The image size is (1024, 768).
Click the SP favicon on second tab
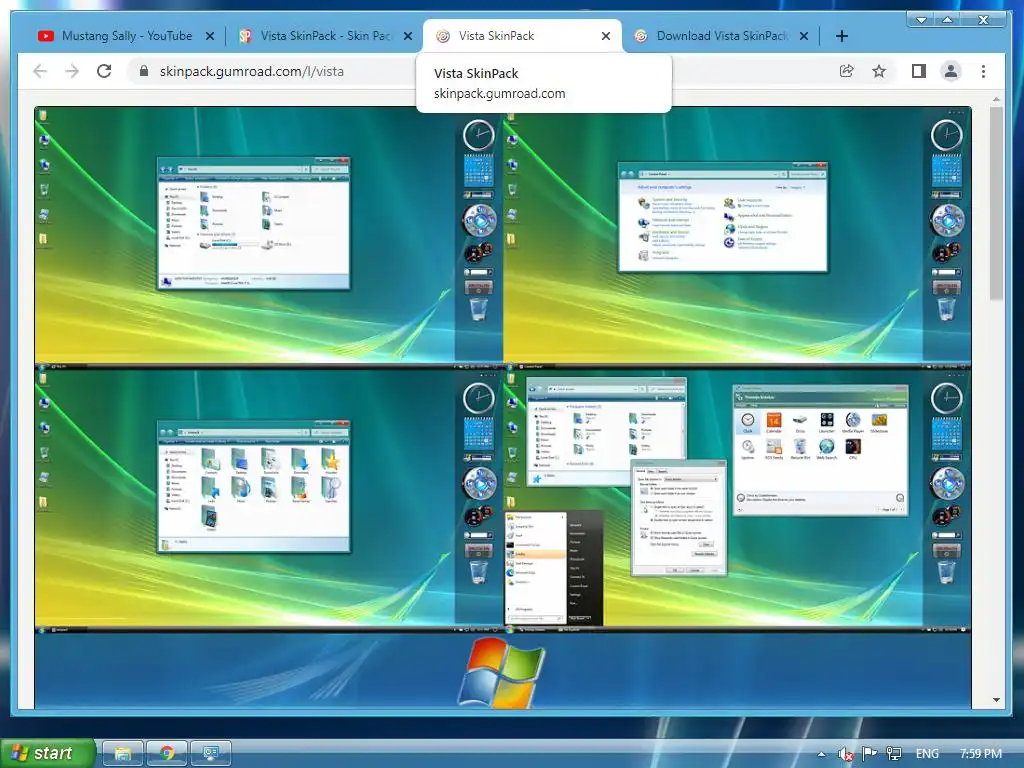pos(245,36)
